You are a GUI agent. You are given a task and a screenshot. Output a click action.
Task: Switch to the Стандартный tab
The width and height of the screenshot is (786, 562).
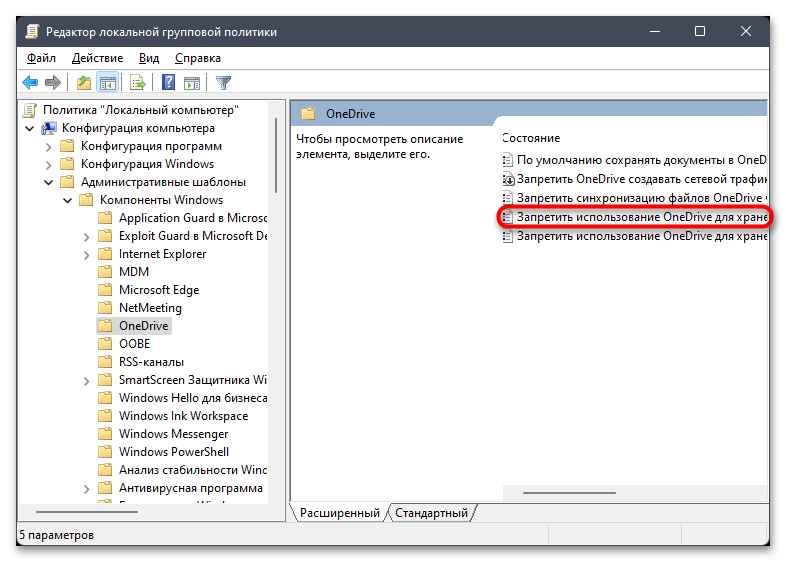coord(431,513)
